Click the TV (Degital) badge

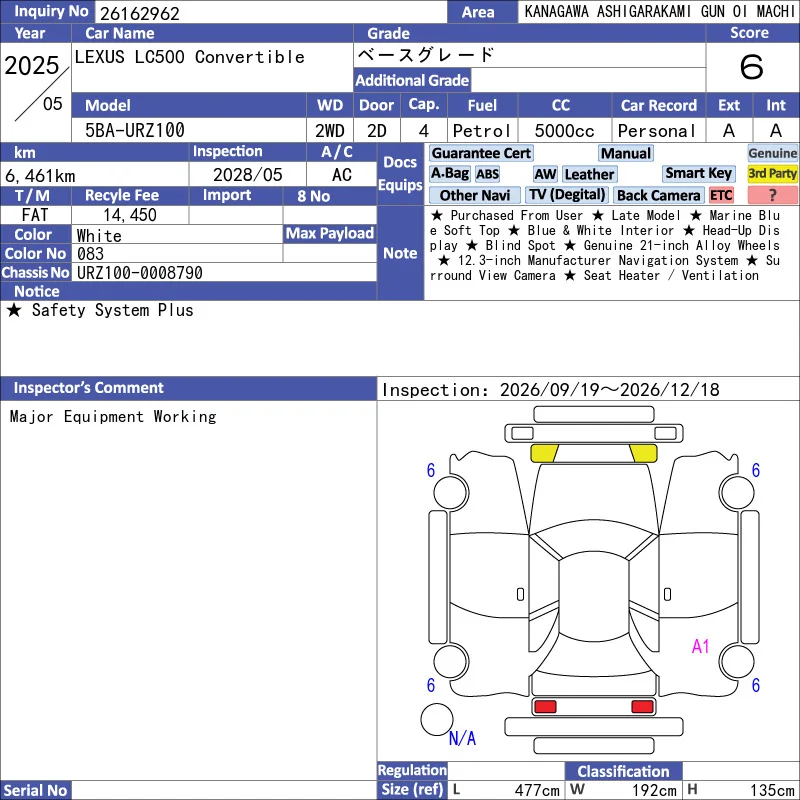(566, 195)
